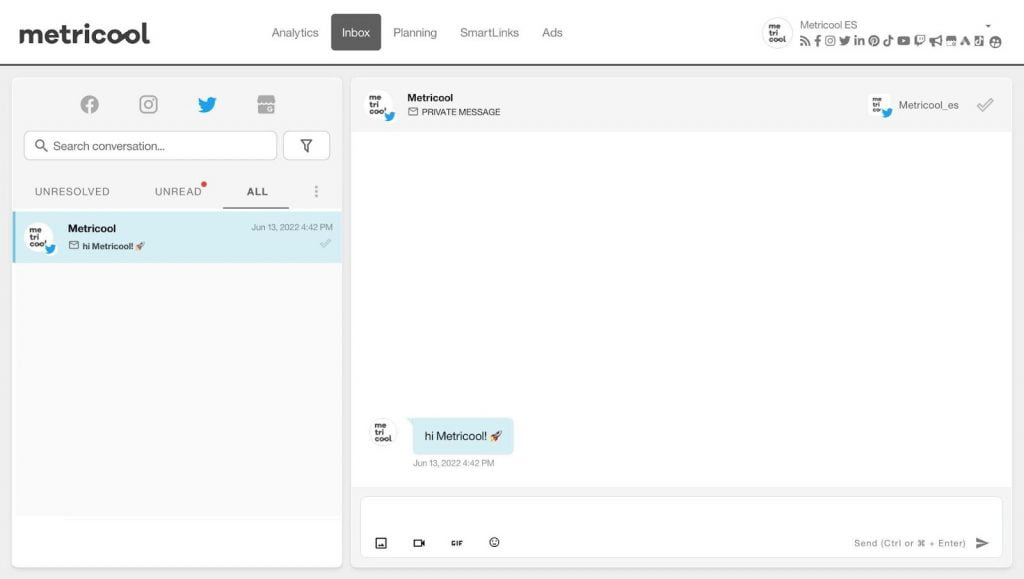Image resolution: width=1024 pixels, height=579 pixels.
Task: Click Metricool avatar in conversation header
Action: [x=379, y=105]
